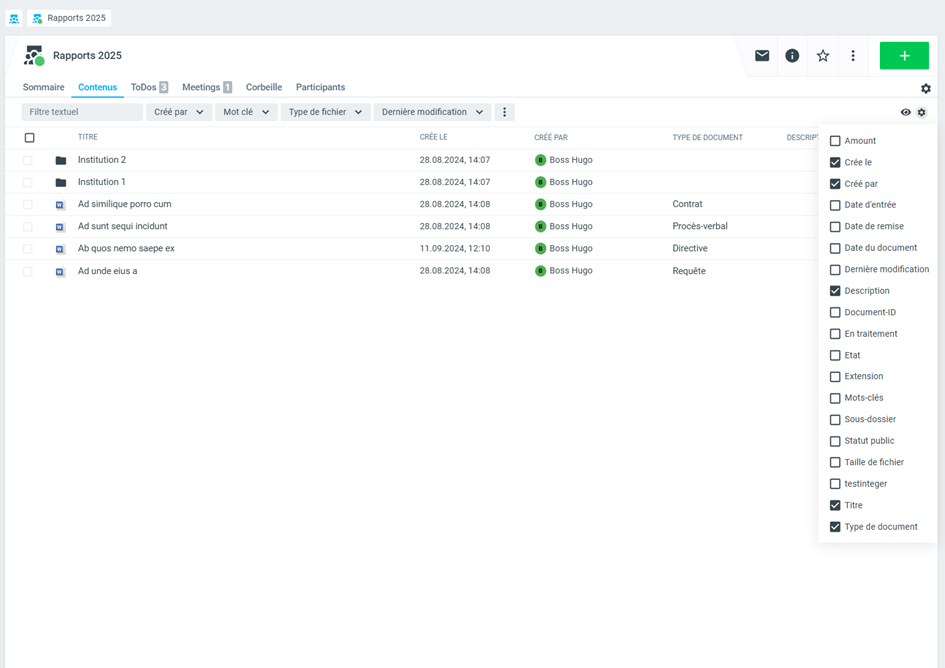Expand the Dernière modification filter
945x668 pixels.
432,112
